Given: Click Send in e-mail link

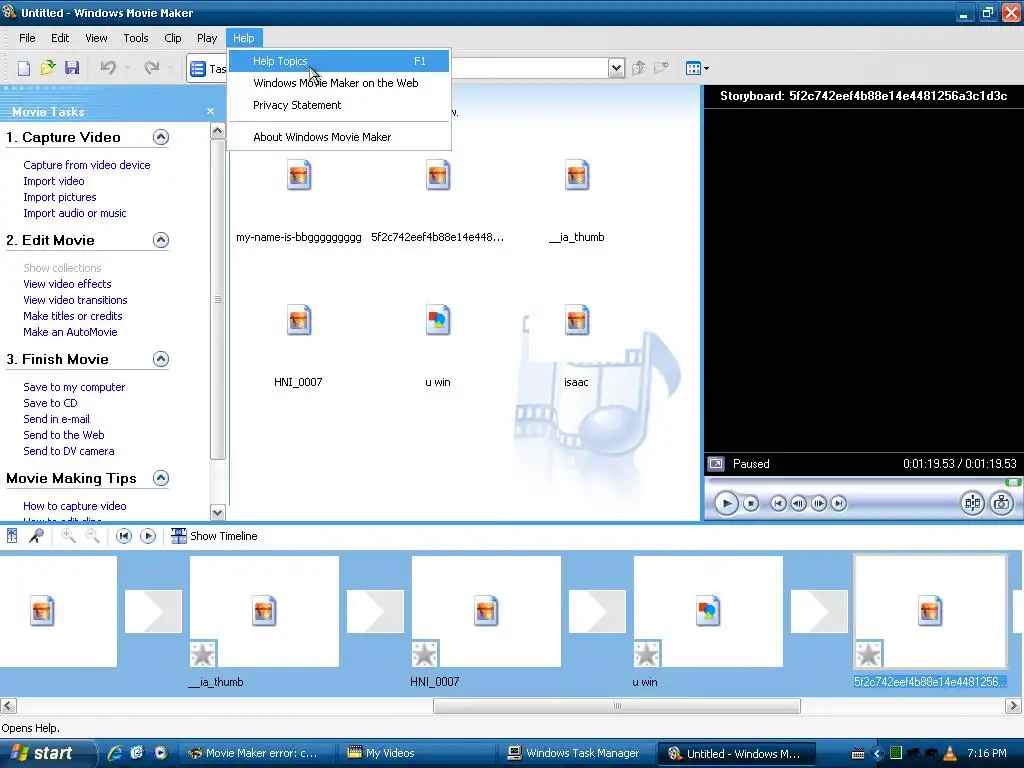Looking at the screenshot, I should tap(56, 419).
